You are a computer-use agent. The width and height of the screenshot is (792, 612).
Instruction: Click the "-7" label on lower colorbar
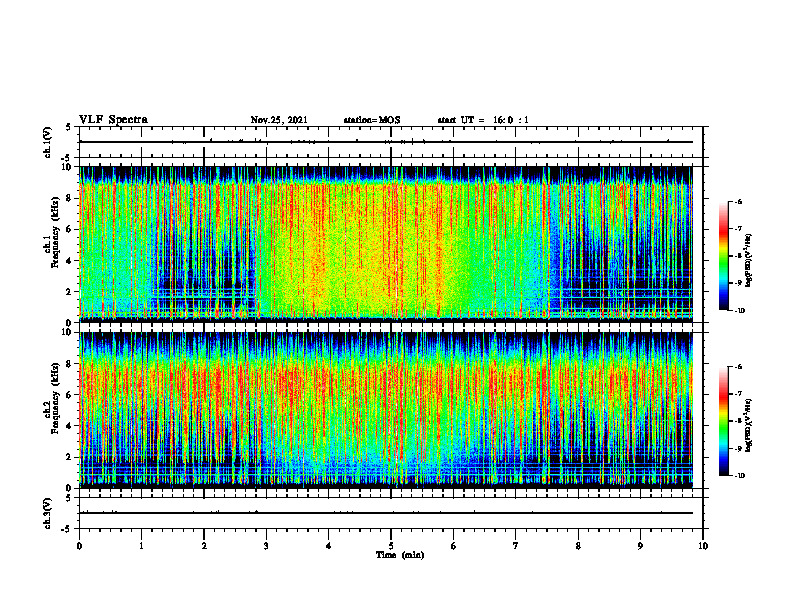tap(738, 394)
